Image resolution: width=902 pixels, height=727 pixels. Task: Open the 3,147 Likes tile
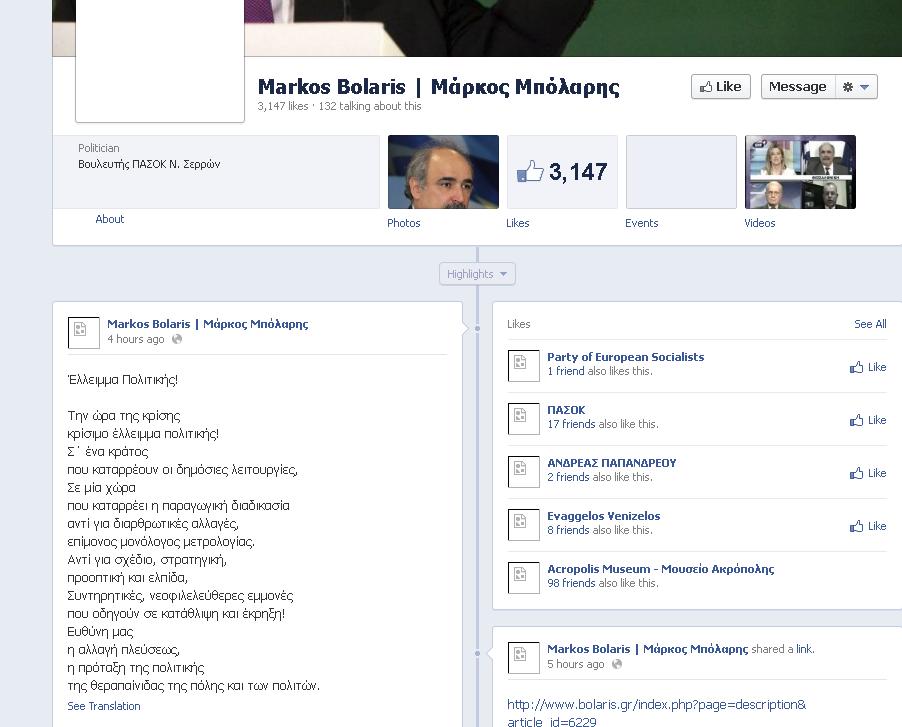tap(562, 172)
